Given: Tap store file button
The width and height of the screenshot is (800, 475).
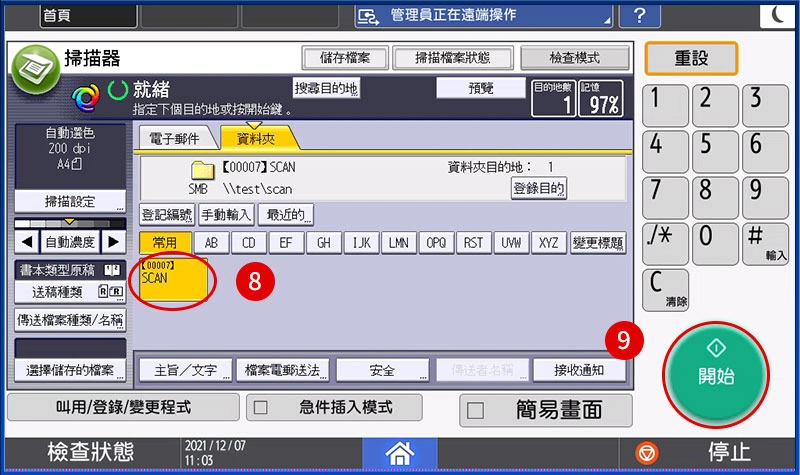Looking at the screenshot, I should coord(345,58).
